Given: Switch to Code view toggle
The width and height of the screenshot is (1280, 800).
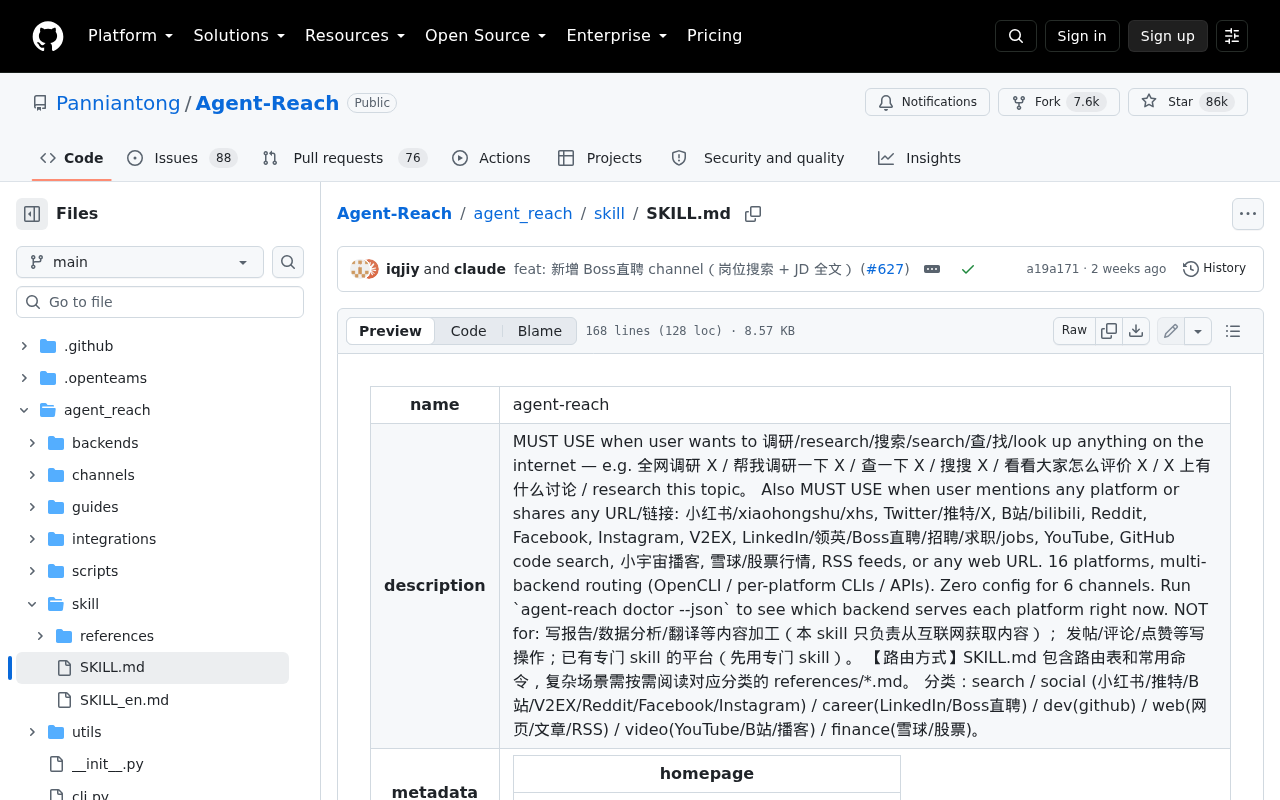Looking at the screenshot, I should 468,331.
